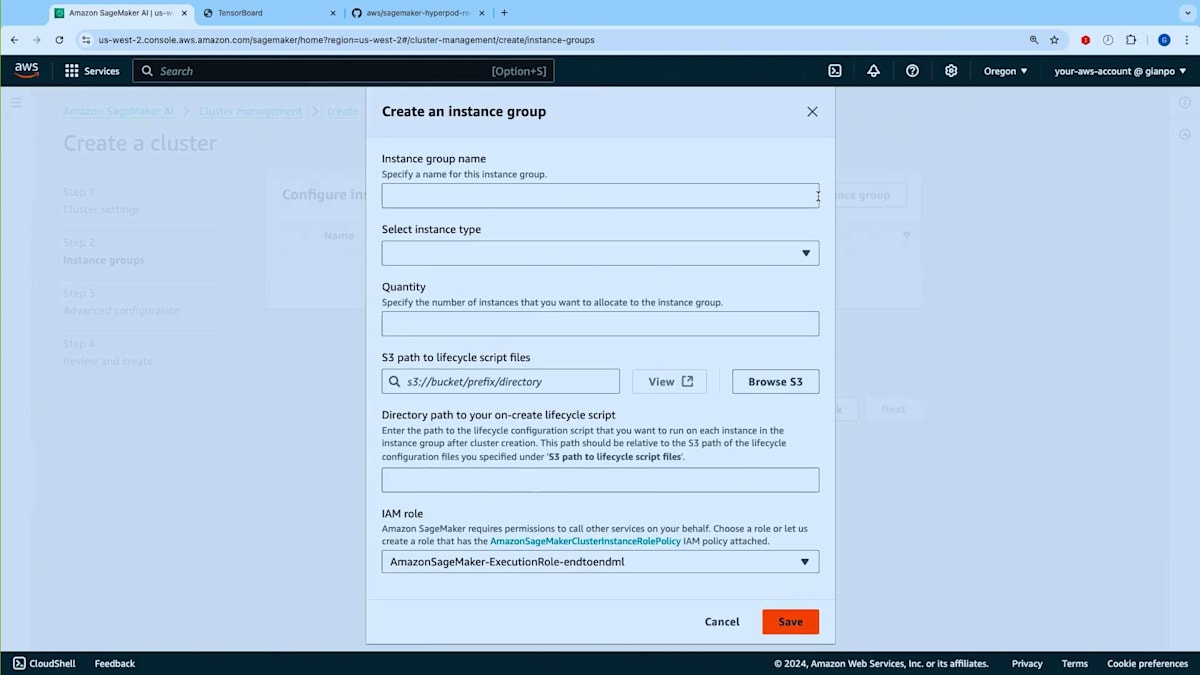Click the Save button
Viewport: 1200px width, 675px height.
click(x=790, y=622)
